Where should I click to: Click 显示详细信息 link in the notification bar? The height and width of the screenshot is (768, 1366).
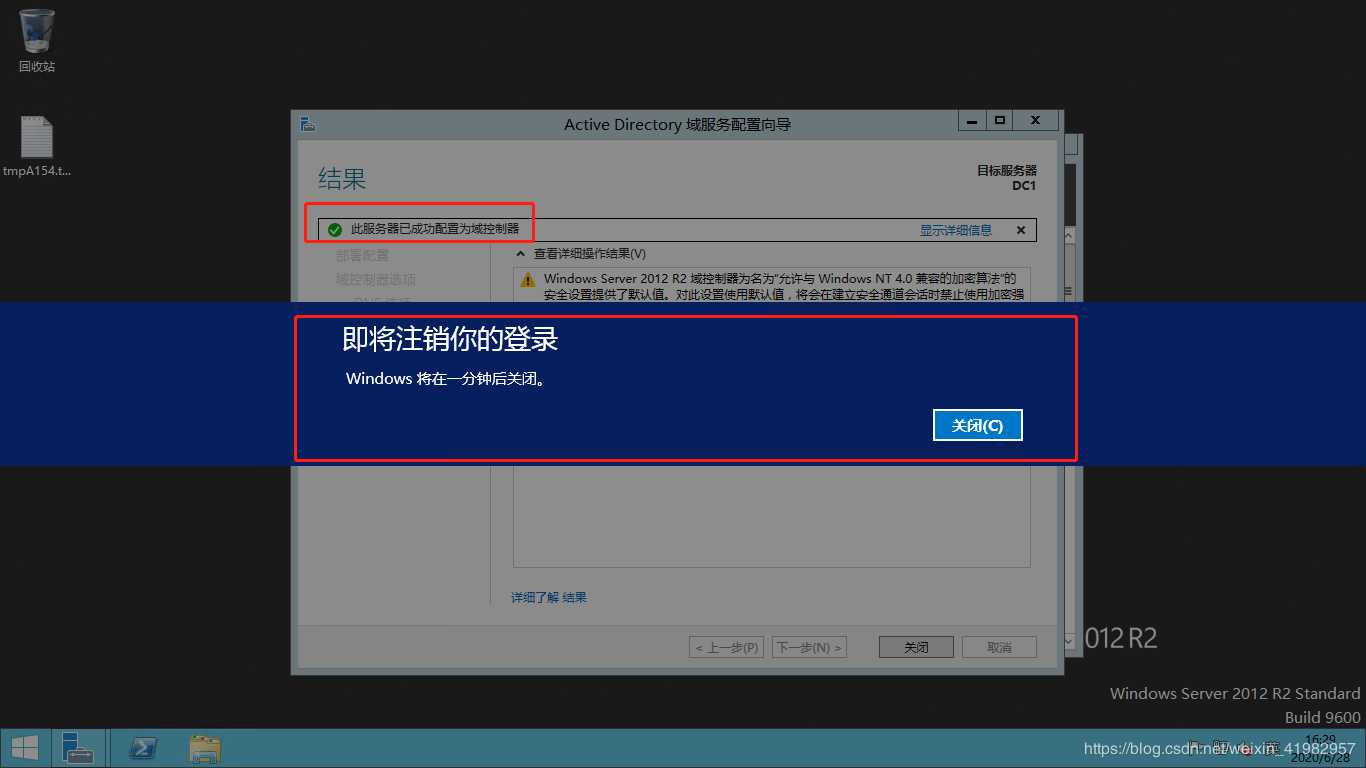click(956, 230)
